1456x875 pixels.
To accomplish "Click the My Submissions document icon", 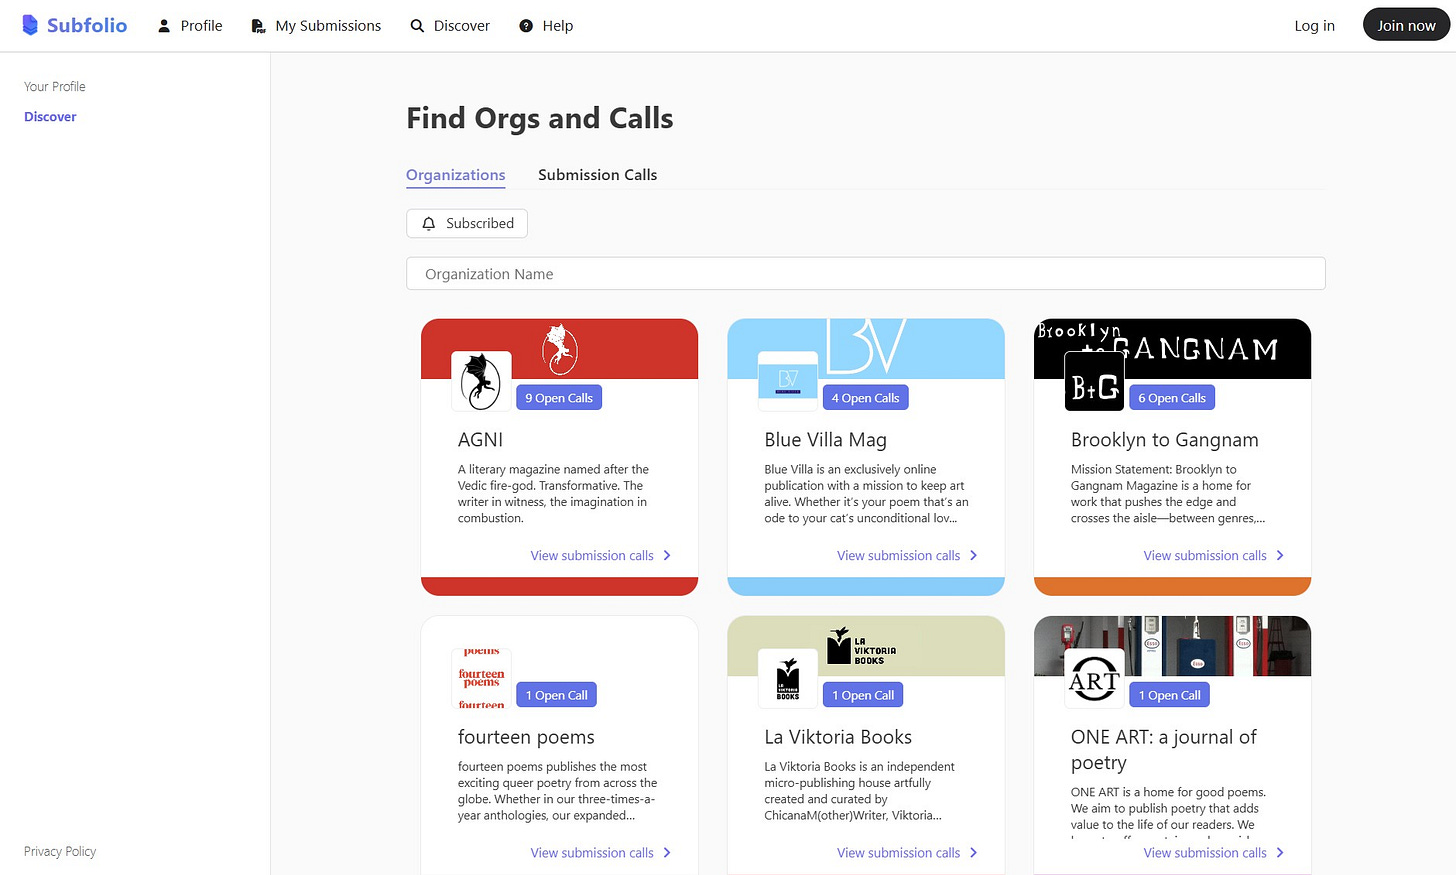I will [x=258, y=26].
